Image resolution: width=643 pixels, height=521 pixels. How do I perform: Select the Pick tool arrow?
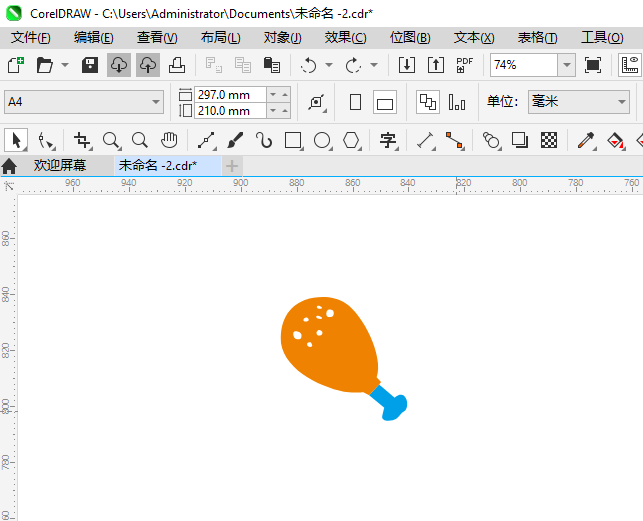tap(16, 140)
